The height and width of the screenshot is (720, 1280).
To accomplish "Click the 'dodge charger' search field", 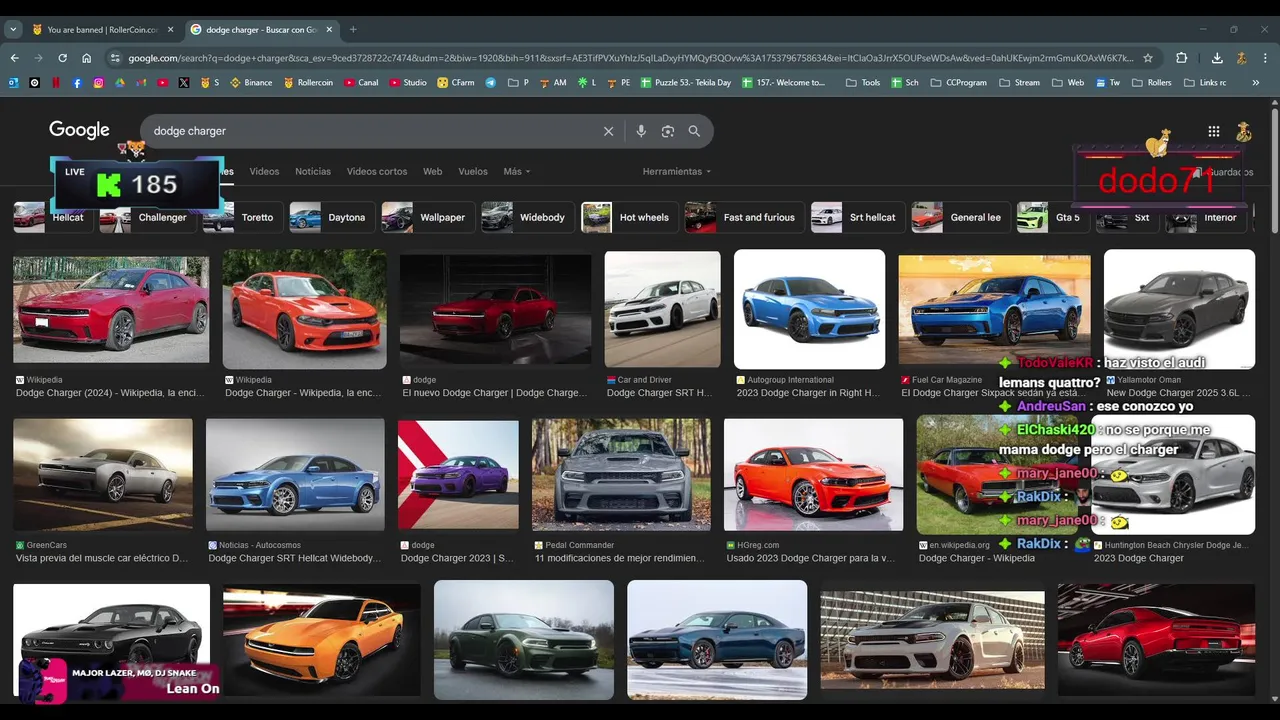I will click(370, 131).
